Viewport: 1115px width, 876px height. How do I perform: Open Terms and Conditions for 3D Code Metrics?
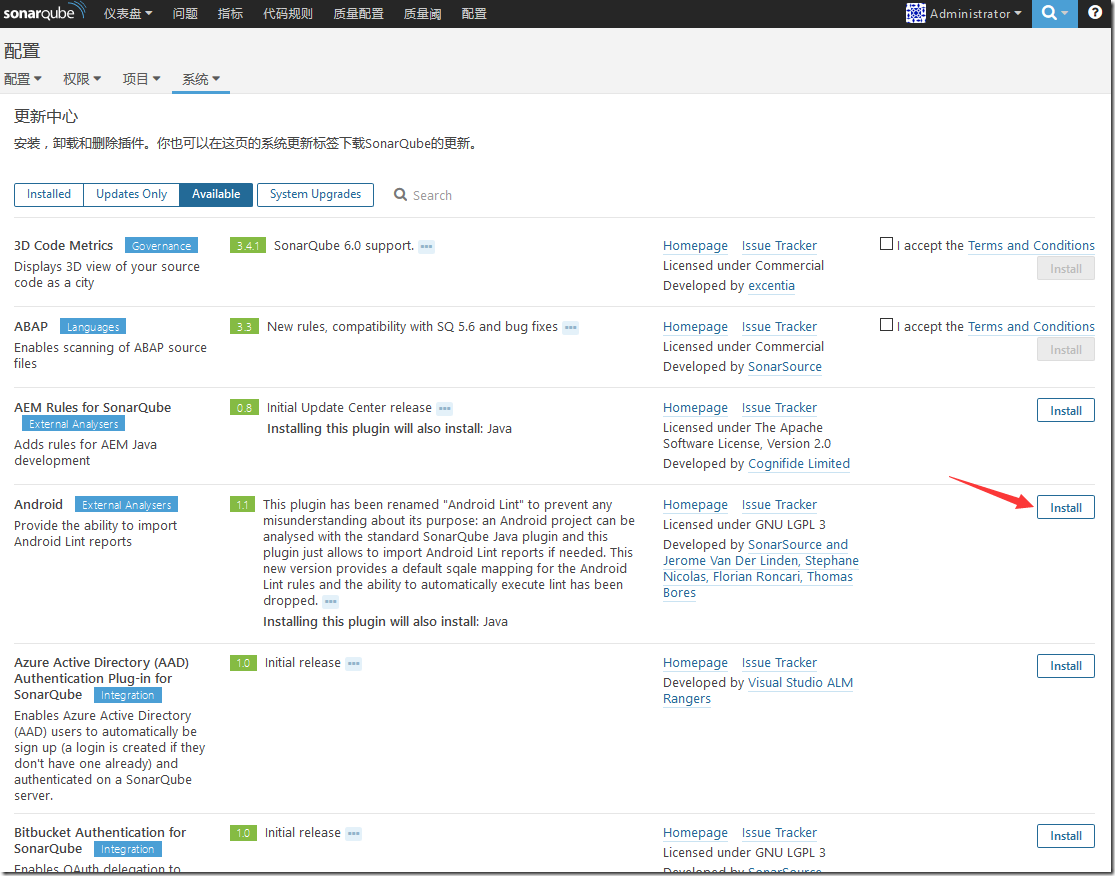[1031, 246]
